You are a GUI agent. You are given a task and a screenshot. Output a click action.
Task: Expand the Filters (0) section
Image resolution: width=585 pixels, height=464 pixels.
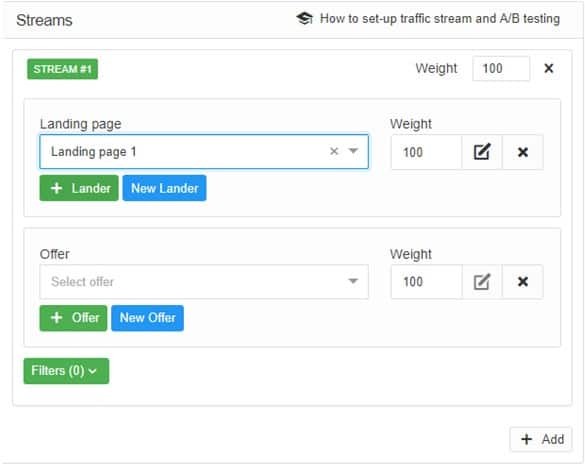point(66,371)
